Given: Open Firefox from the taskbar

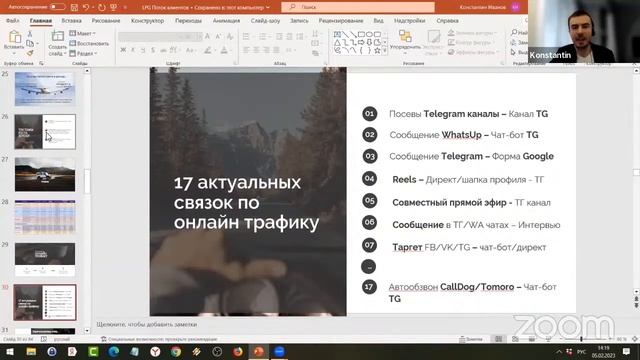Looking at the screenshot, I should click(238, 351).
